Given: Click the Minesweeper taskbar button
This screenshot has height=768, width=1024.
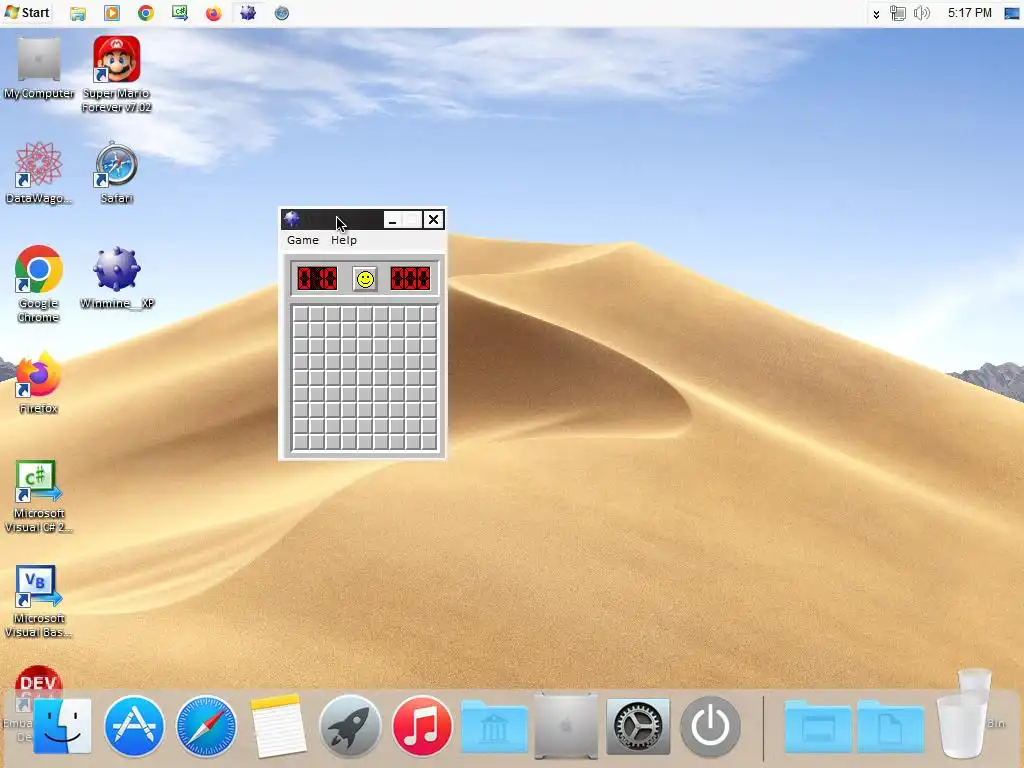Looking at the screenshot, I should (x=248, y=13).
